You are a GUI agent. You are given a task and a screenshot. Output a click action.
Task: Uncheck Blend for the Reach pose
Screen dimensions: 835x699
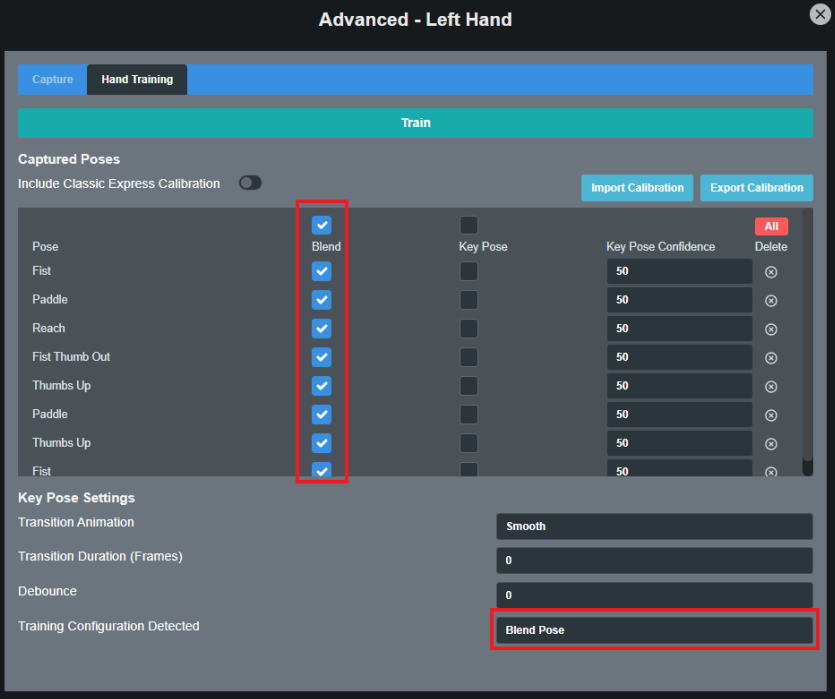coord(322,328)
